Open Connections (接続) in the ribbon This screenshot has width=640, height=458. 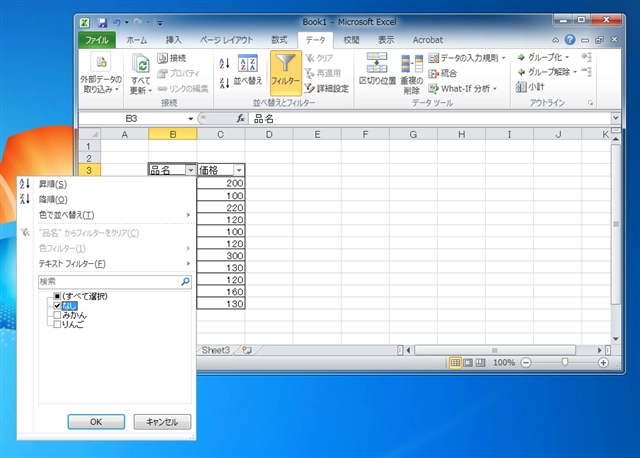(x=172, y=58)
